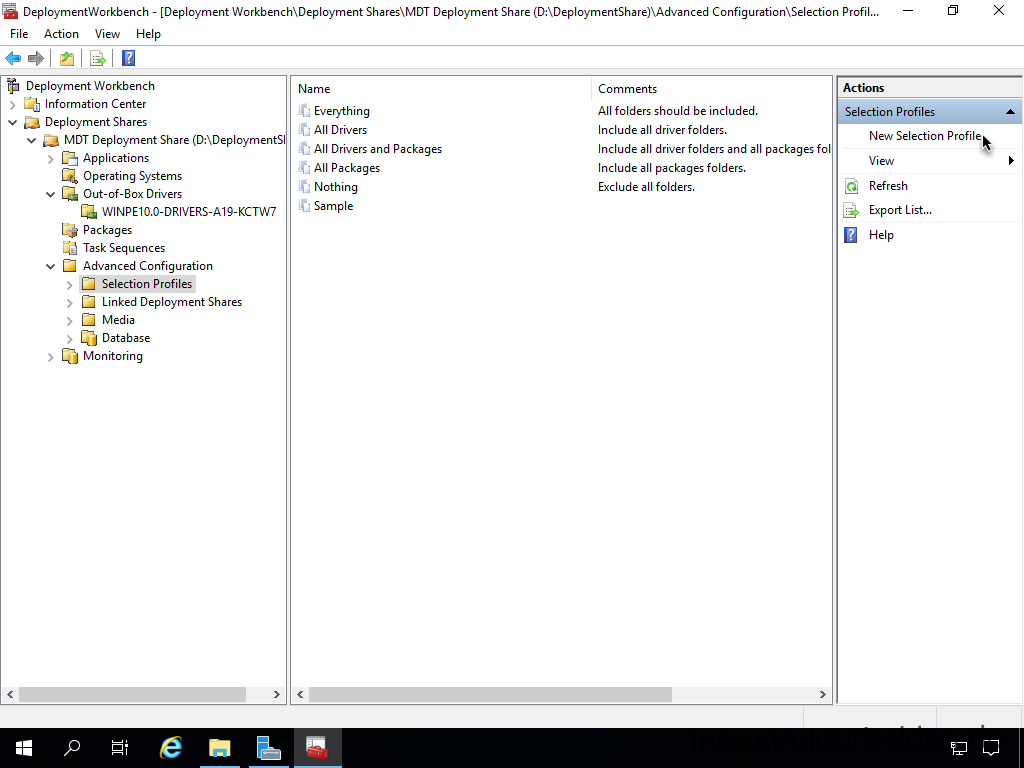
Task: Select the All Drivers and Packages profile
Action: (377, 149)
